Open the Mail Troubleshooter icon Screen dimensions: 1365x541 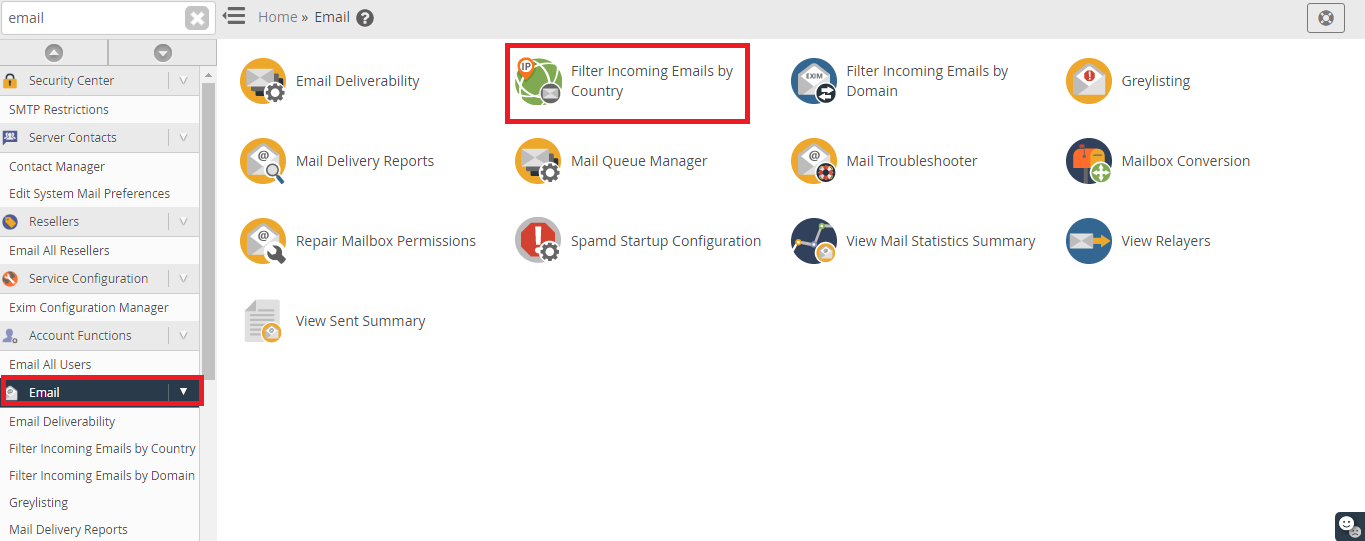click(814, 161)
